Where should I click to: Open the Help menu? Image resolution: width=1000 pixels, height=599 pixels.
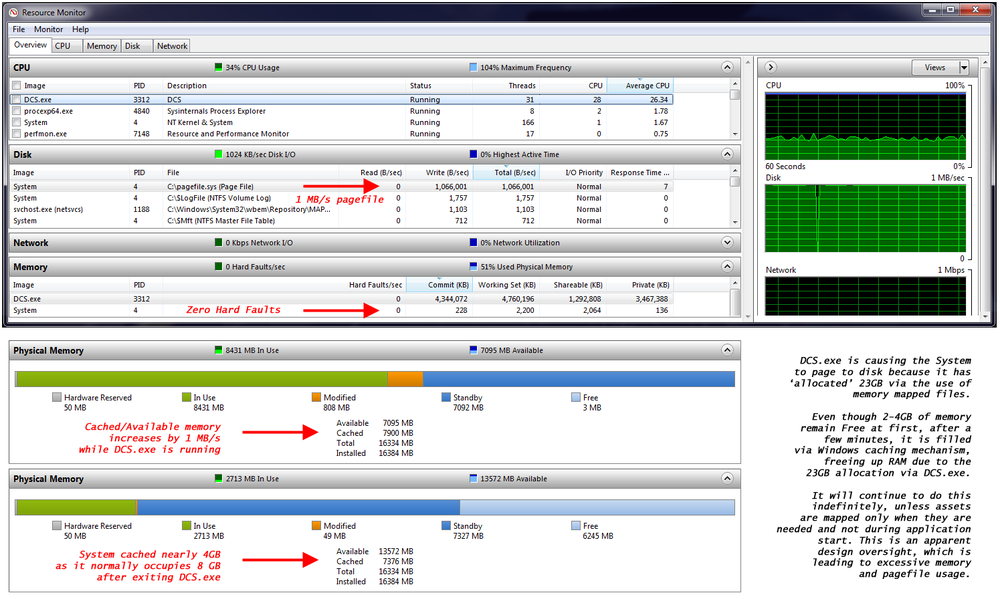click(80, 29)
